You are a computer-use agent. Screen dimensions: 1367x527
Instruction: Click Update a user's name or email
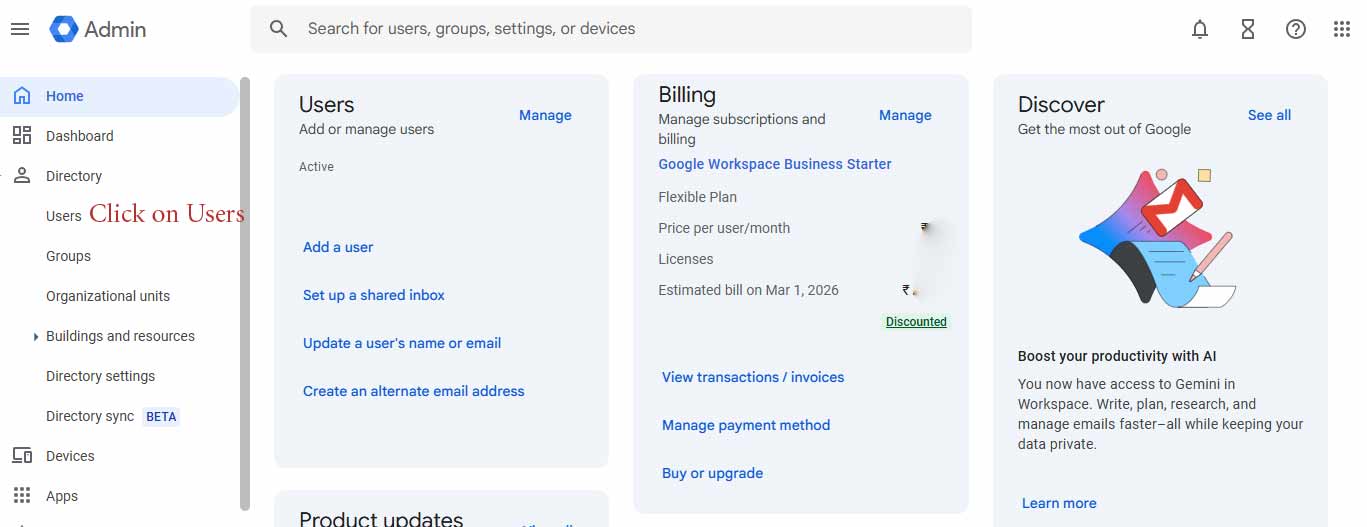pos(402,343)
